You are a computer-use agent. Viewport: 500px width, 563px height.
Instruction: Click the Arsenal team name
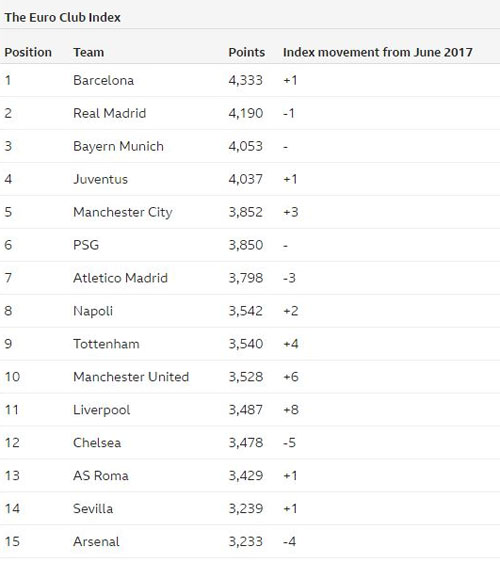point(96,541)
